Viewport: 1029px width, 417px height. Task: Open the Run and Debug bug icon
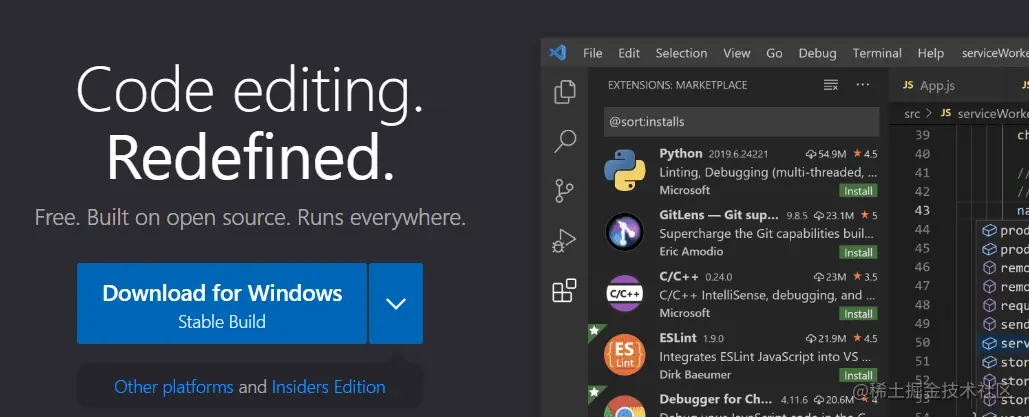tap(564, 241)
